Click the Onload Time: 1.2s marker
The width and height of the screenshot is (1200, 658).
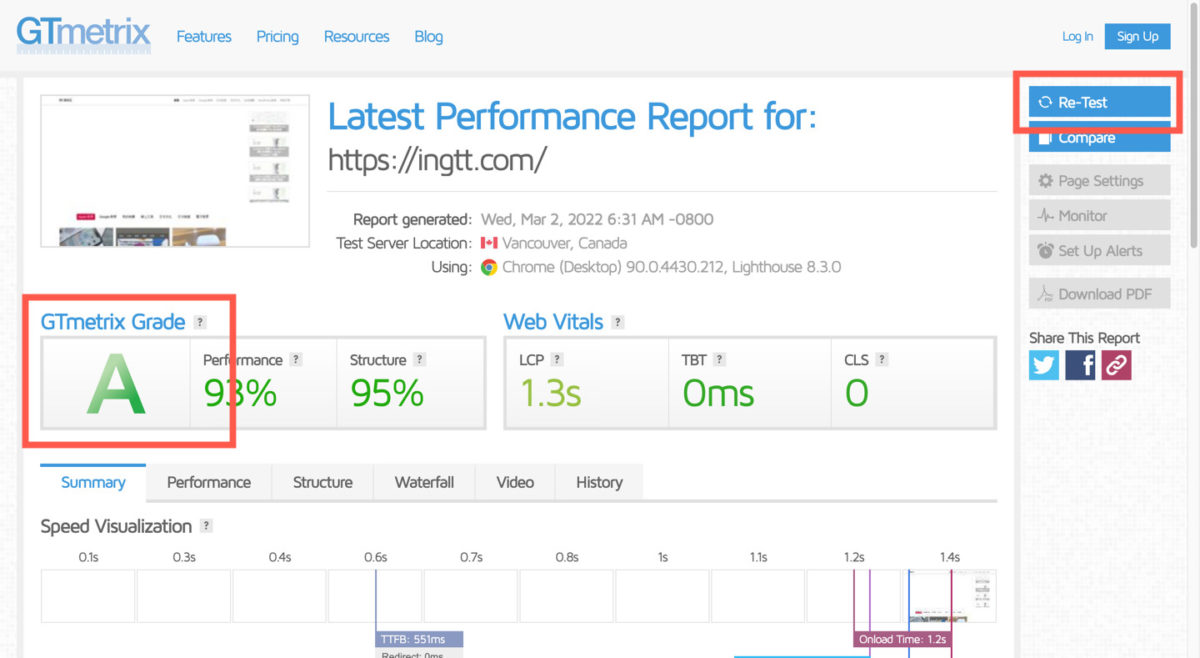[x=901, y=639]
